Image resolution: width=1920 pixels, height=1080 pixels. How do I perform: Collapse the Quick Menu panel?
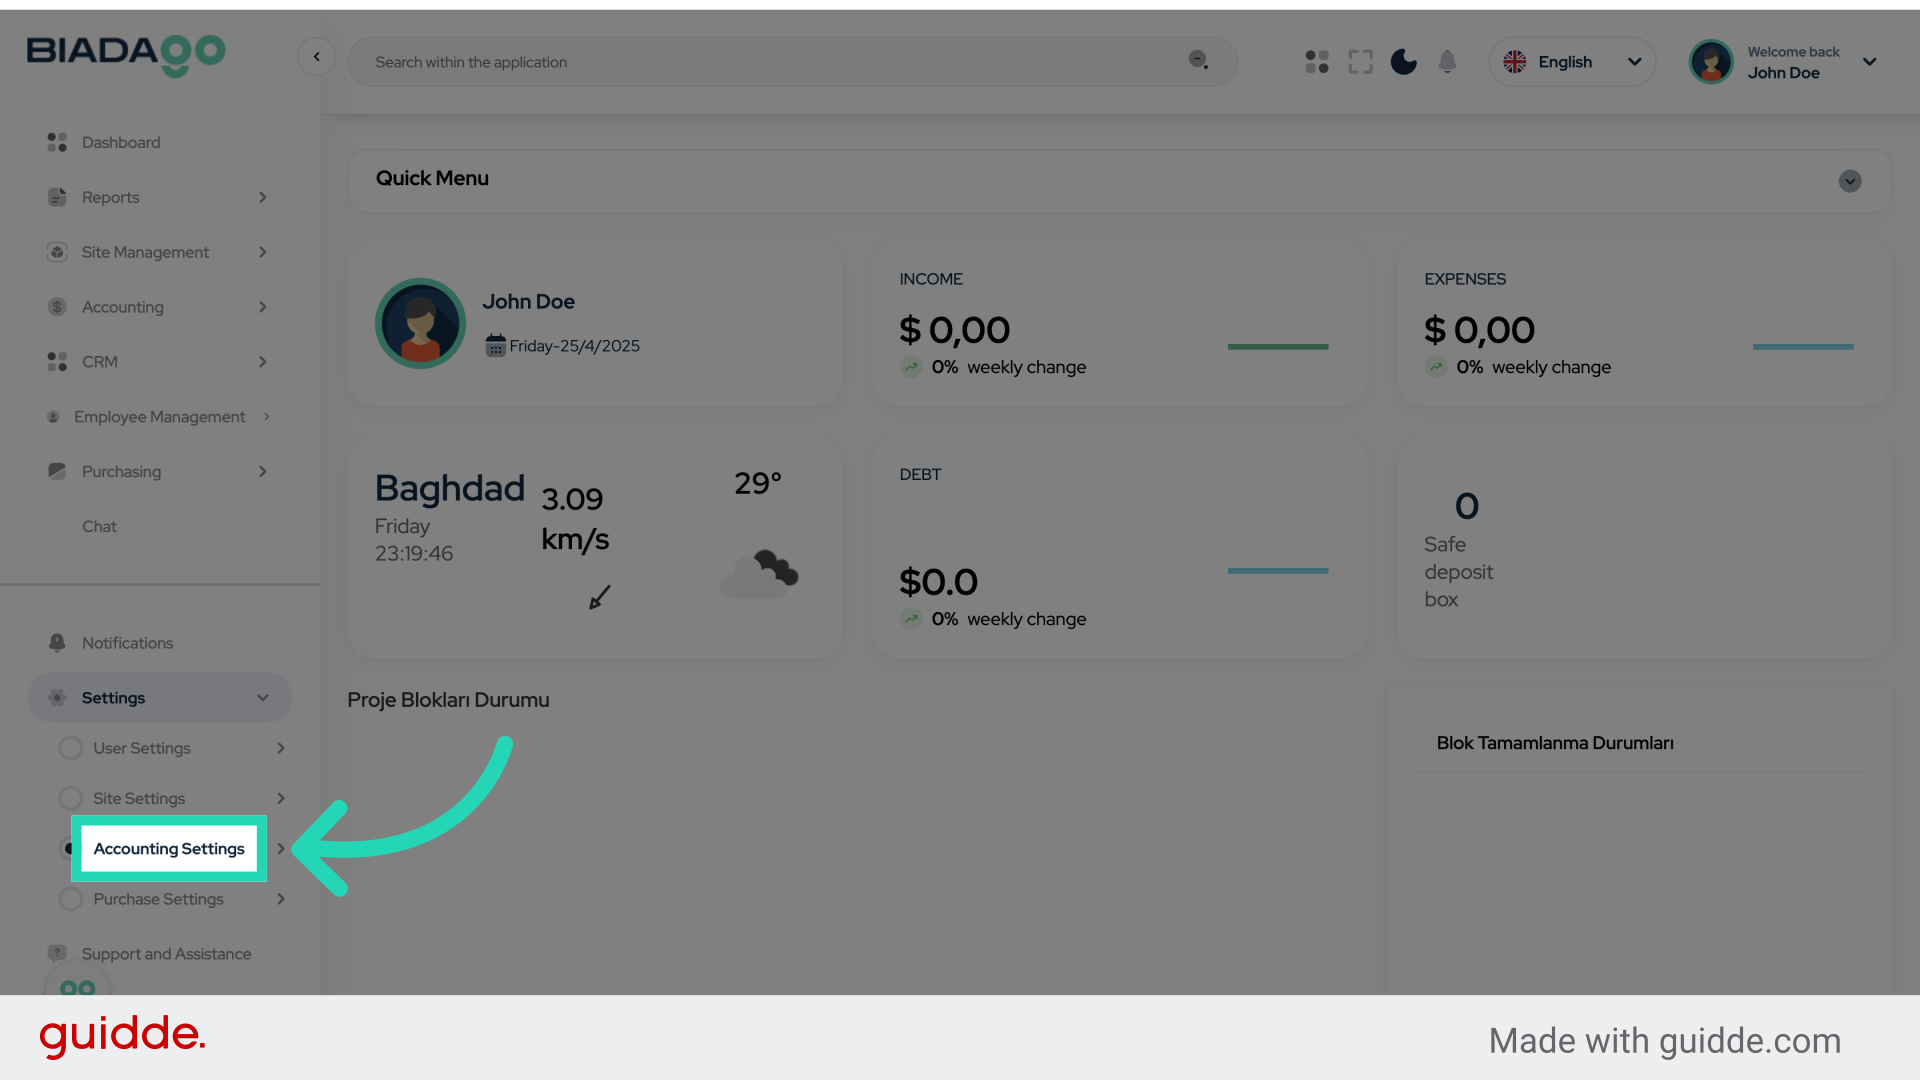(x=1849, y=181)
